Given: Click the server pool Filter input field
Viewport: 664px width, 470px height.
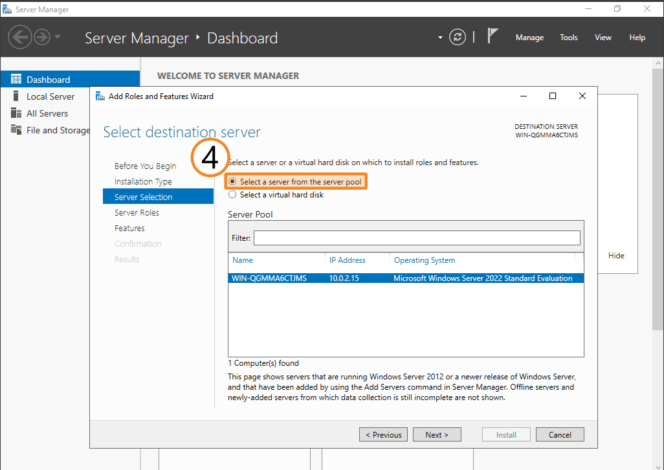Looking at the screenshot, I should coord(417,238).
